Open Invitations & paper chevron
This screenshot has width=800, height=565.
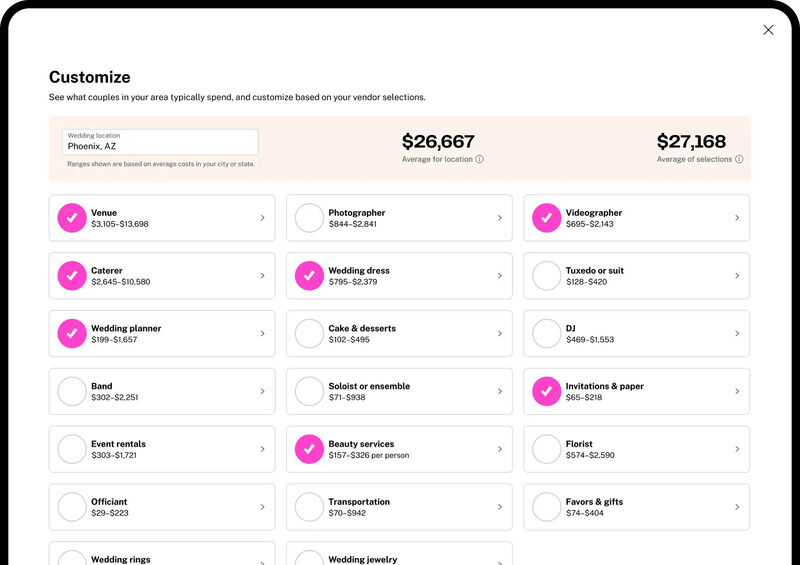tap(737, 391)
